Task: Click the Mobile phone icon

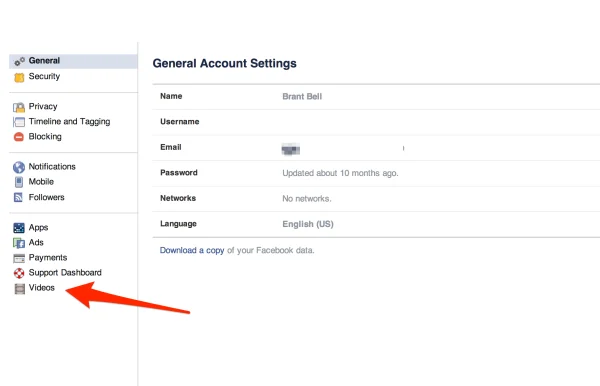Action: [19, 182]
